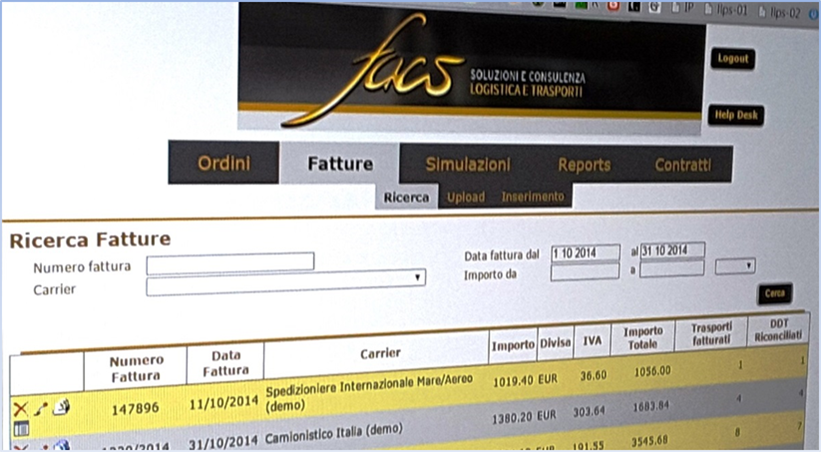This screenshot has width=821, height=452.
Task: Select the Upload sub-tab
Action: click(x=465, y=197)
